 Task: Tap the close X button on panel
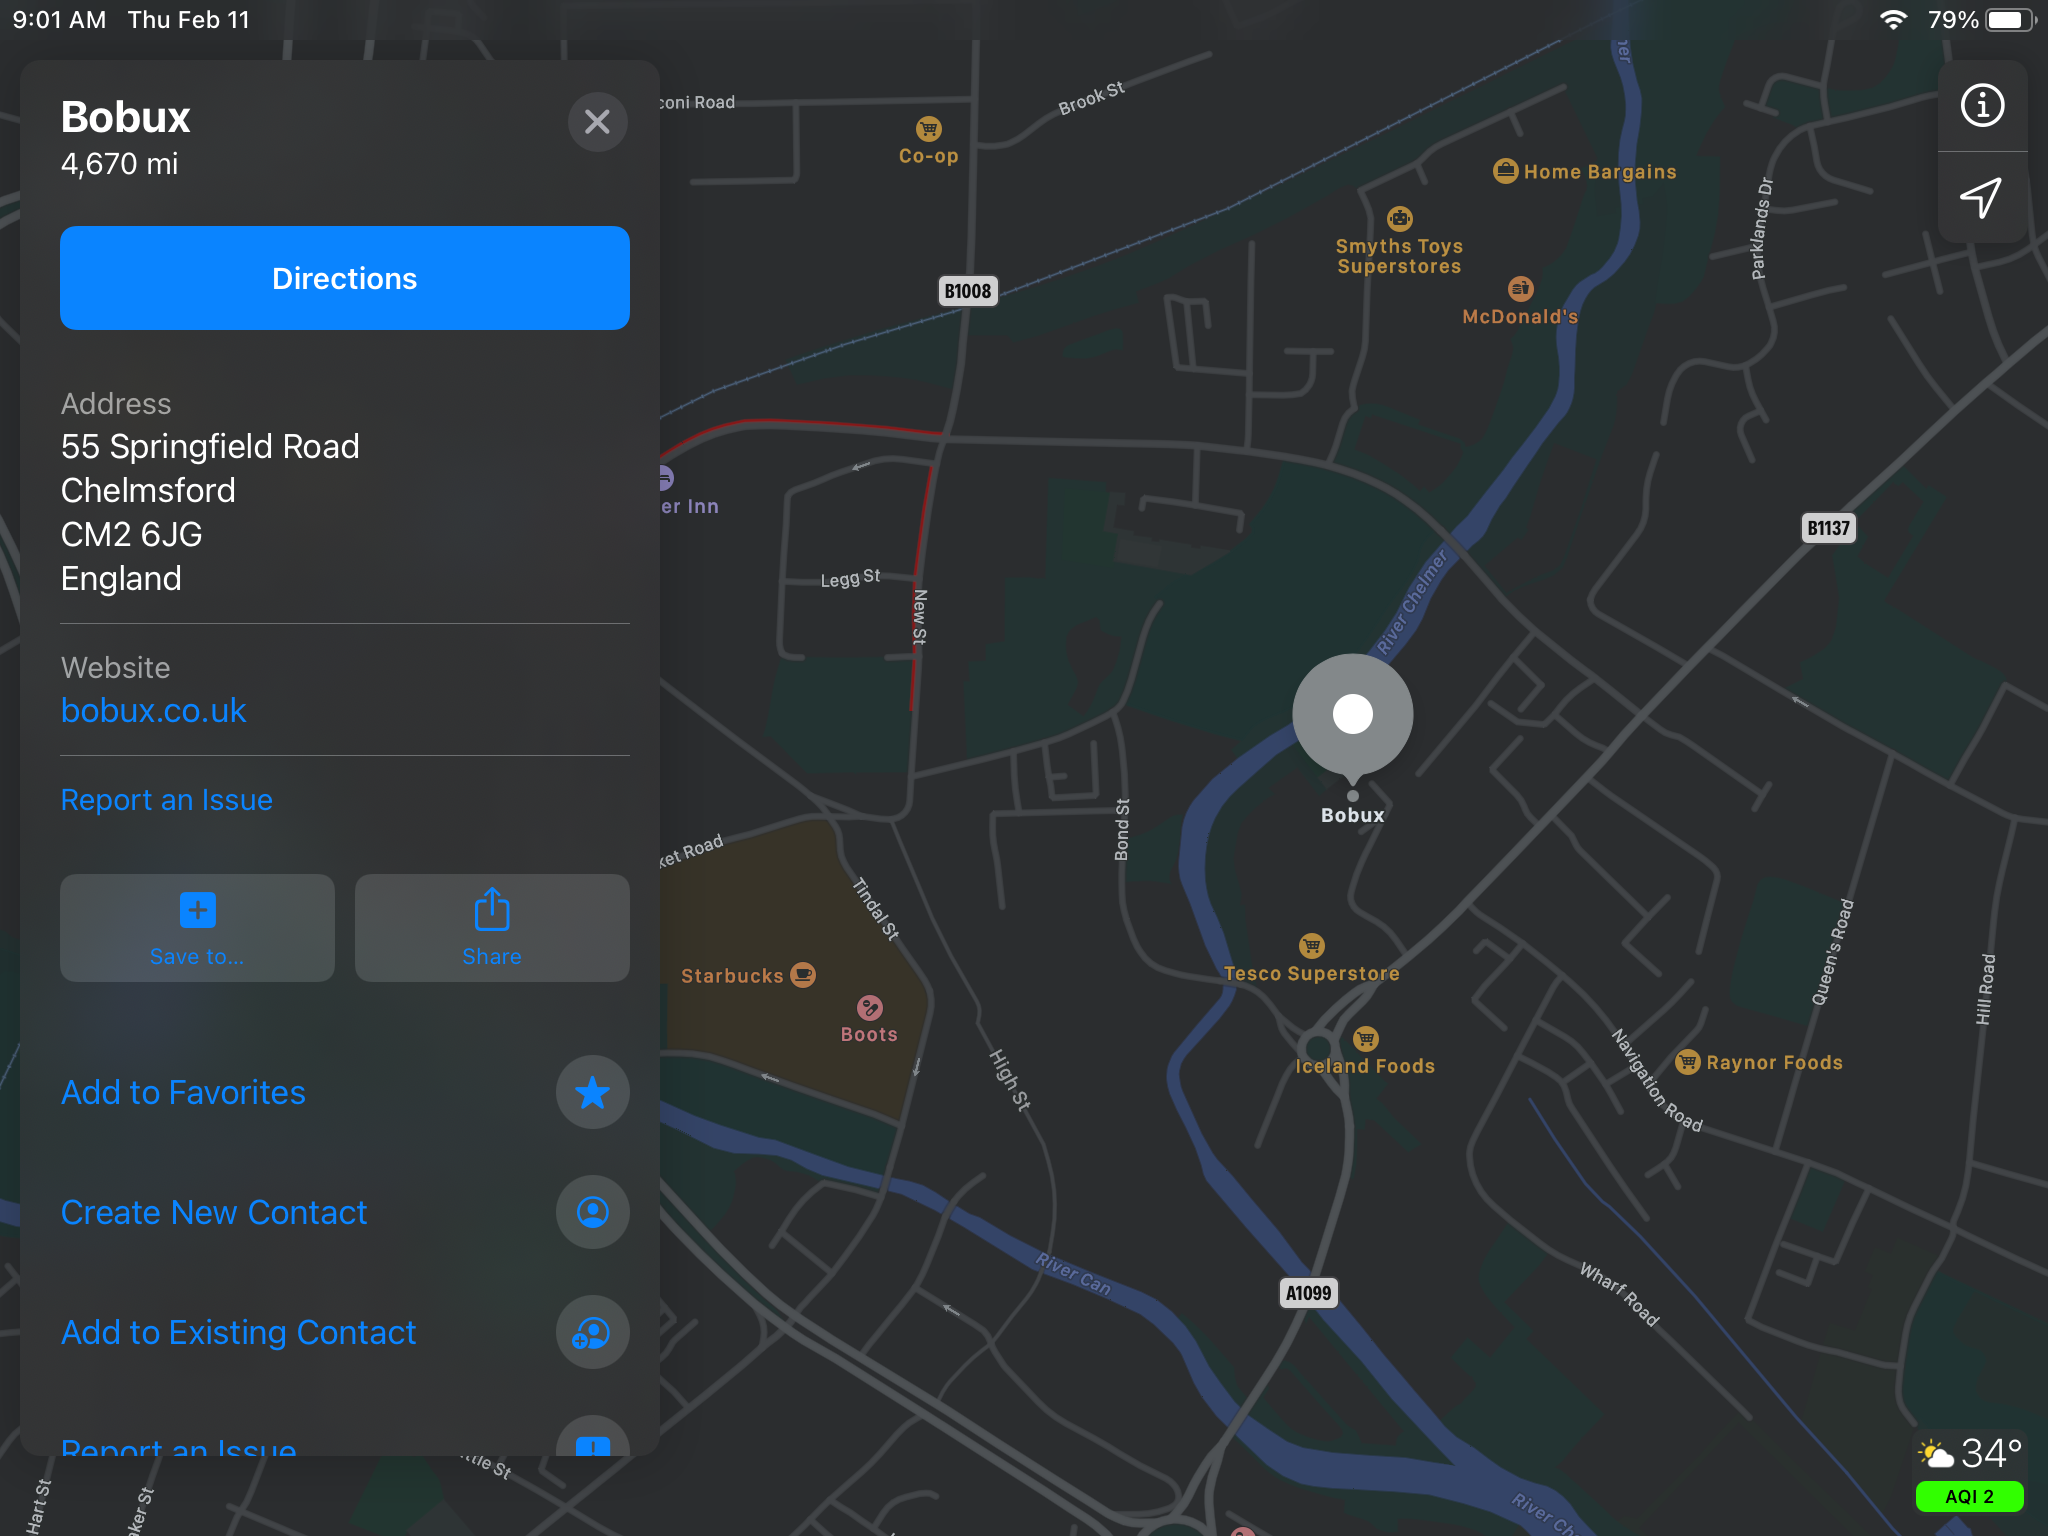point(595,123)
